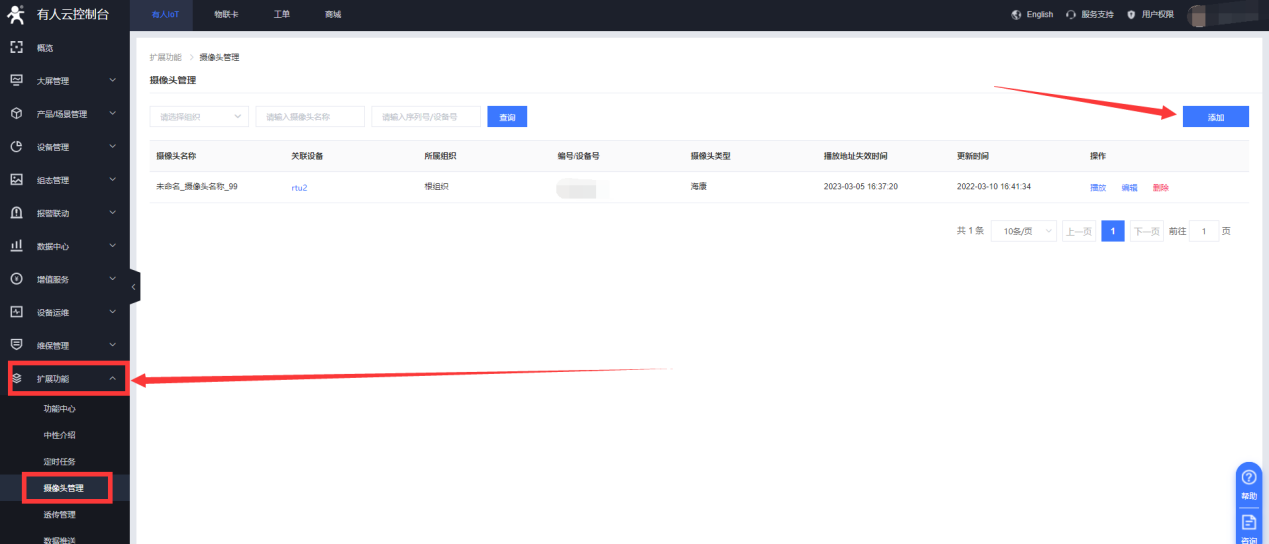Open the rtu2 associated device link
The image size is (1269, 544).
point(299,187)
